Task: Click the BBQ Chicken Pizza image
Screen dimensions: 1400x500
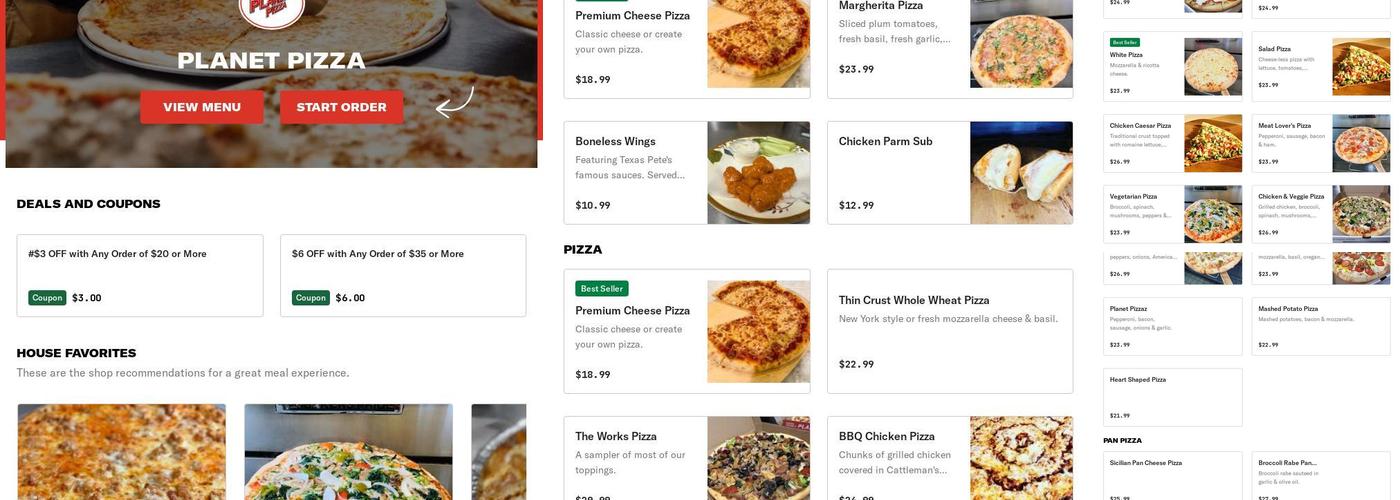Action: [1021, 459]
